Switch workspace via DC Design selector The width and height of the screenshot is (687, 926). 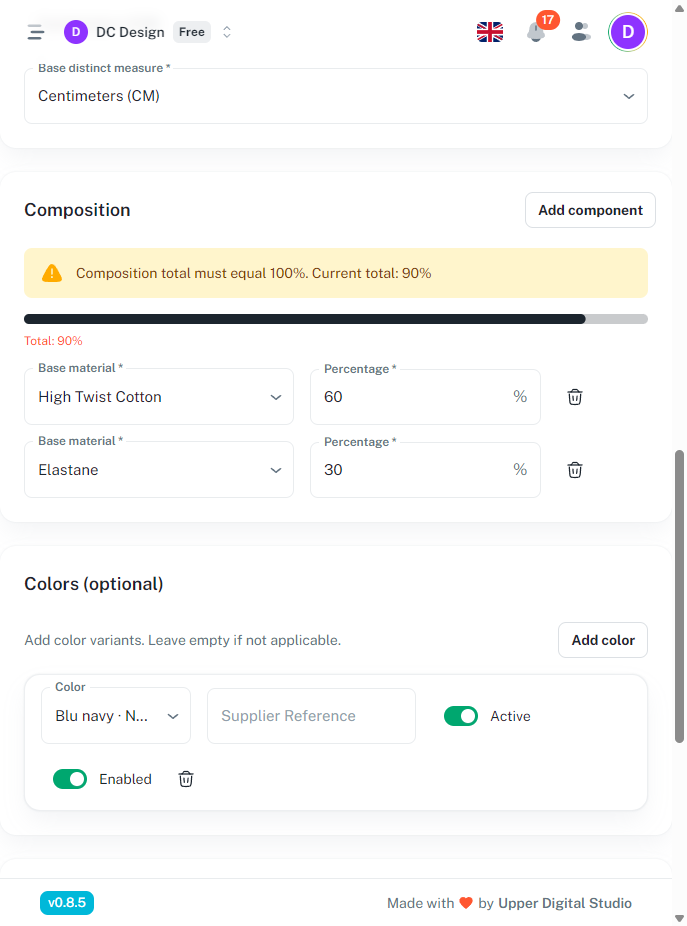148,32
